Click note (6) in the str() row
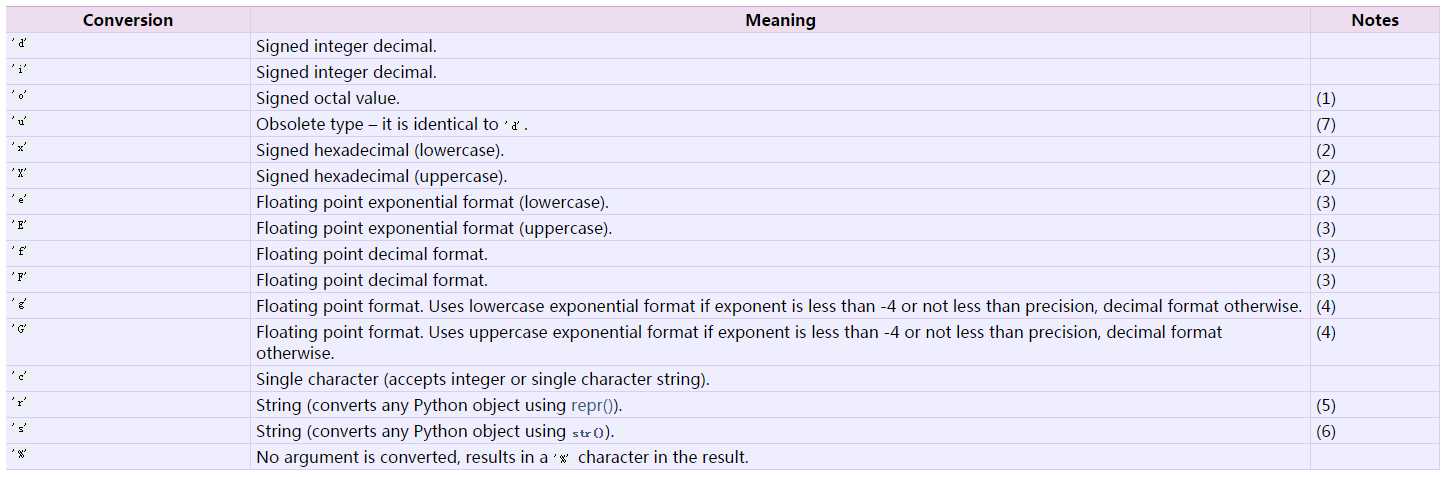Screen dimensions: 1444x477 [x=1326, y=431]
